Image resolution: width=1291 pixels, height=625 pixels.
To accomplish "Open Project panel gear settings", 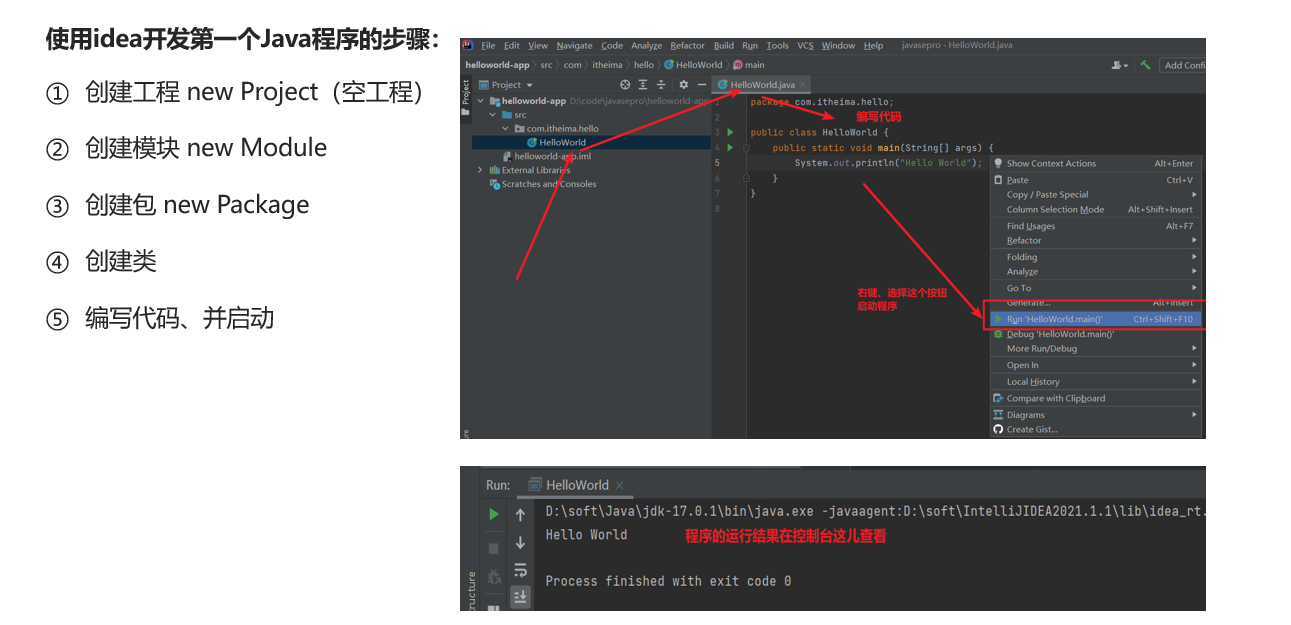I will 684,85.
